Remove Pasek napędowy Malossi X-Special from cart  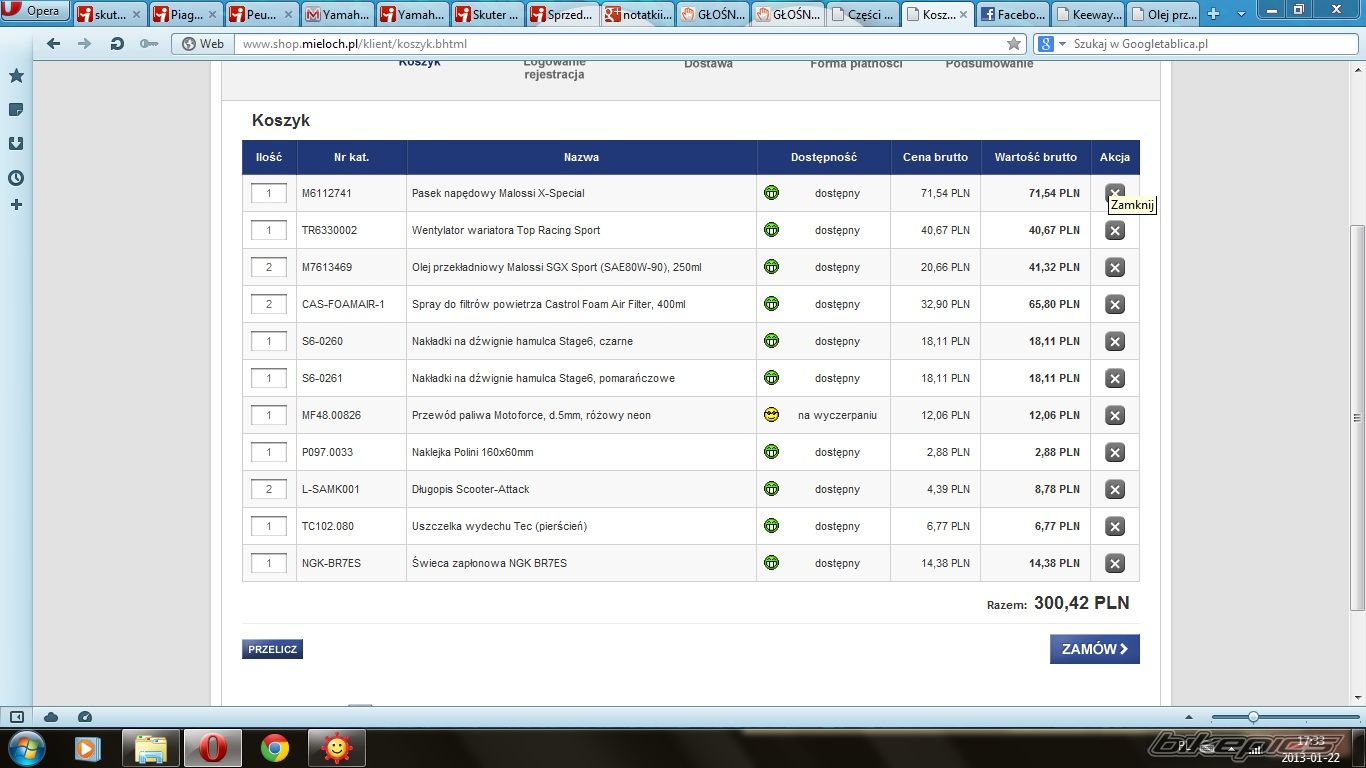tap(1115, 192)
